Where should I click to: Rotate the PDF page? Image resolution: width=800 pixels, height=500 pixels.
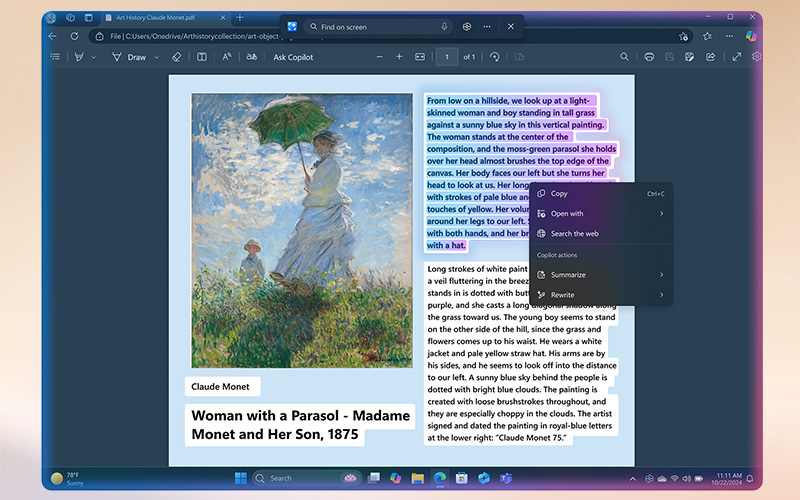click(x=494, y=57)
